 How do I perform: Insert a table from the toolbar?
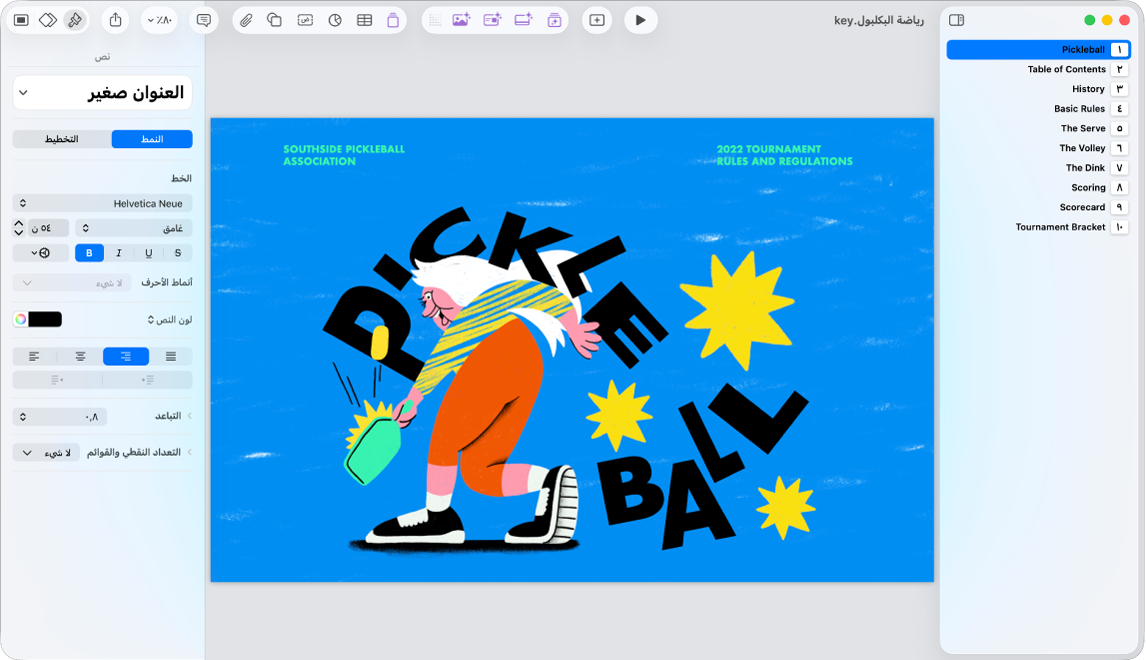click(364, 20)
